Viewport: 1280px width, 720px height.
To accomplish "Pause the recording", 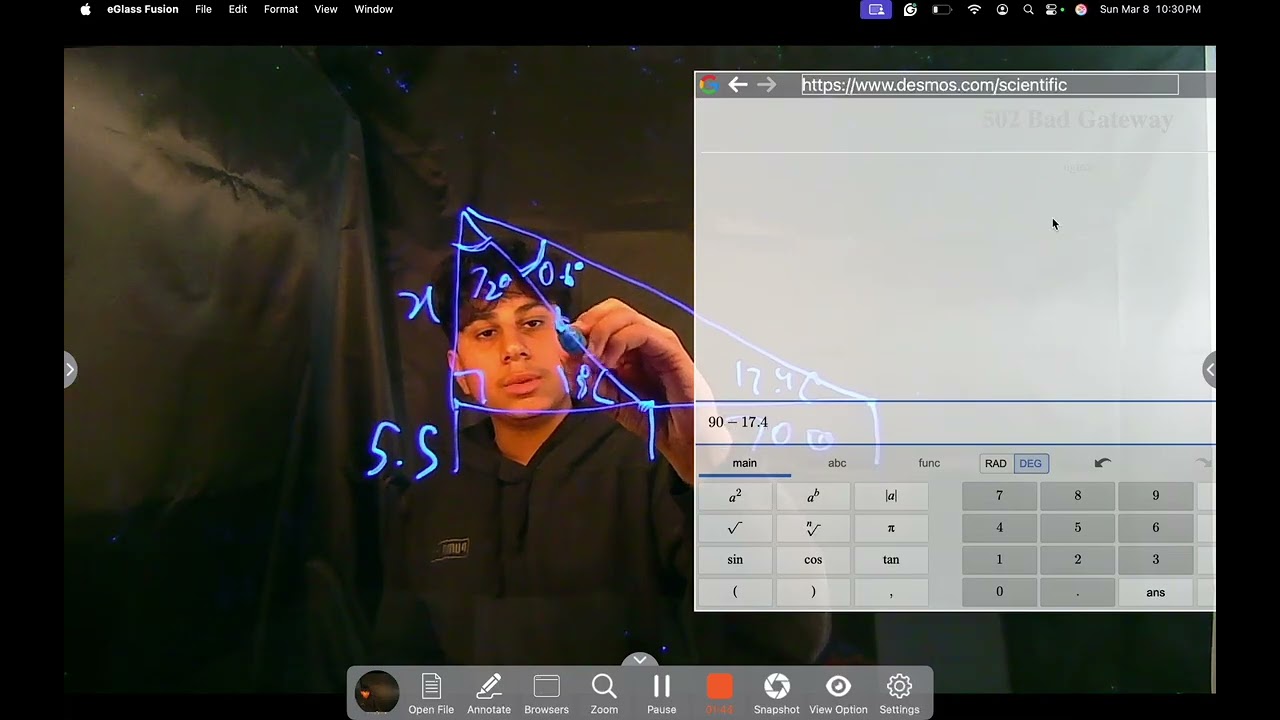I will (661, 693).
